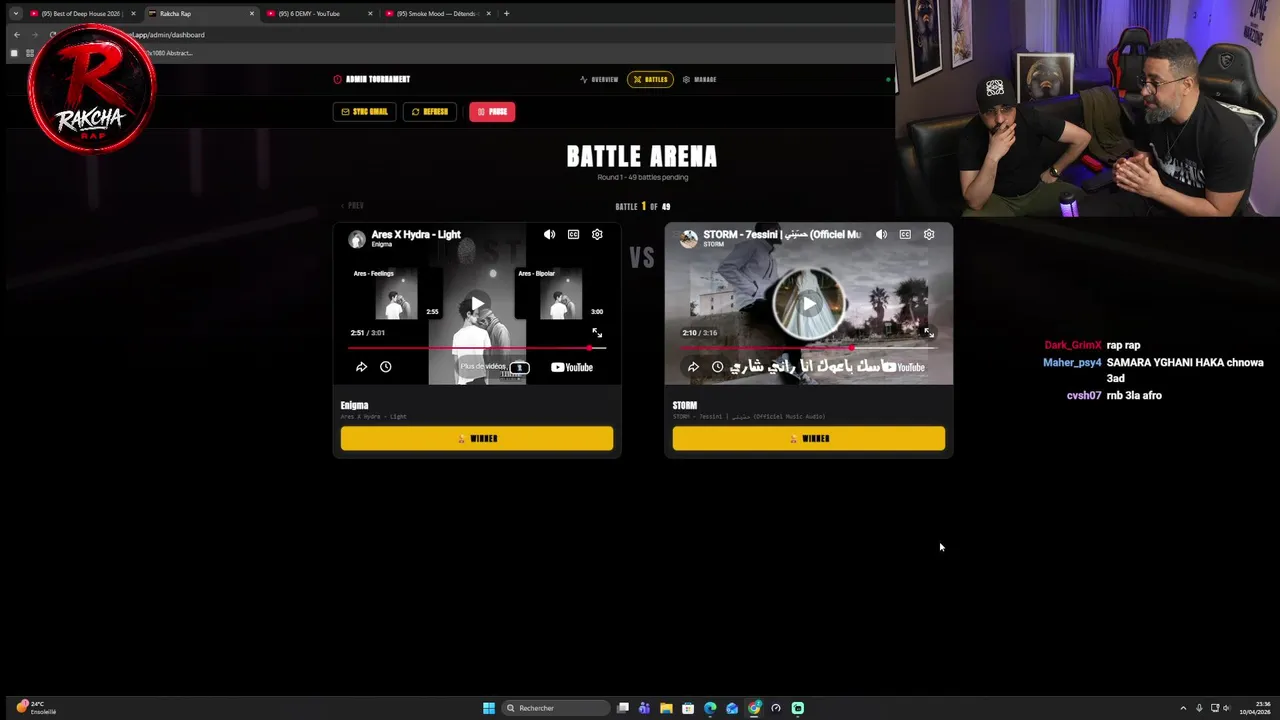The height and width of the screenshot is (720, 1280).
Task: Toggle captions on STORM 7essini video
Action: click(905, 234)
